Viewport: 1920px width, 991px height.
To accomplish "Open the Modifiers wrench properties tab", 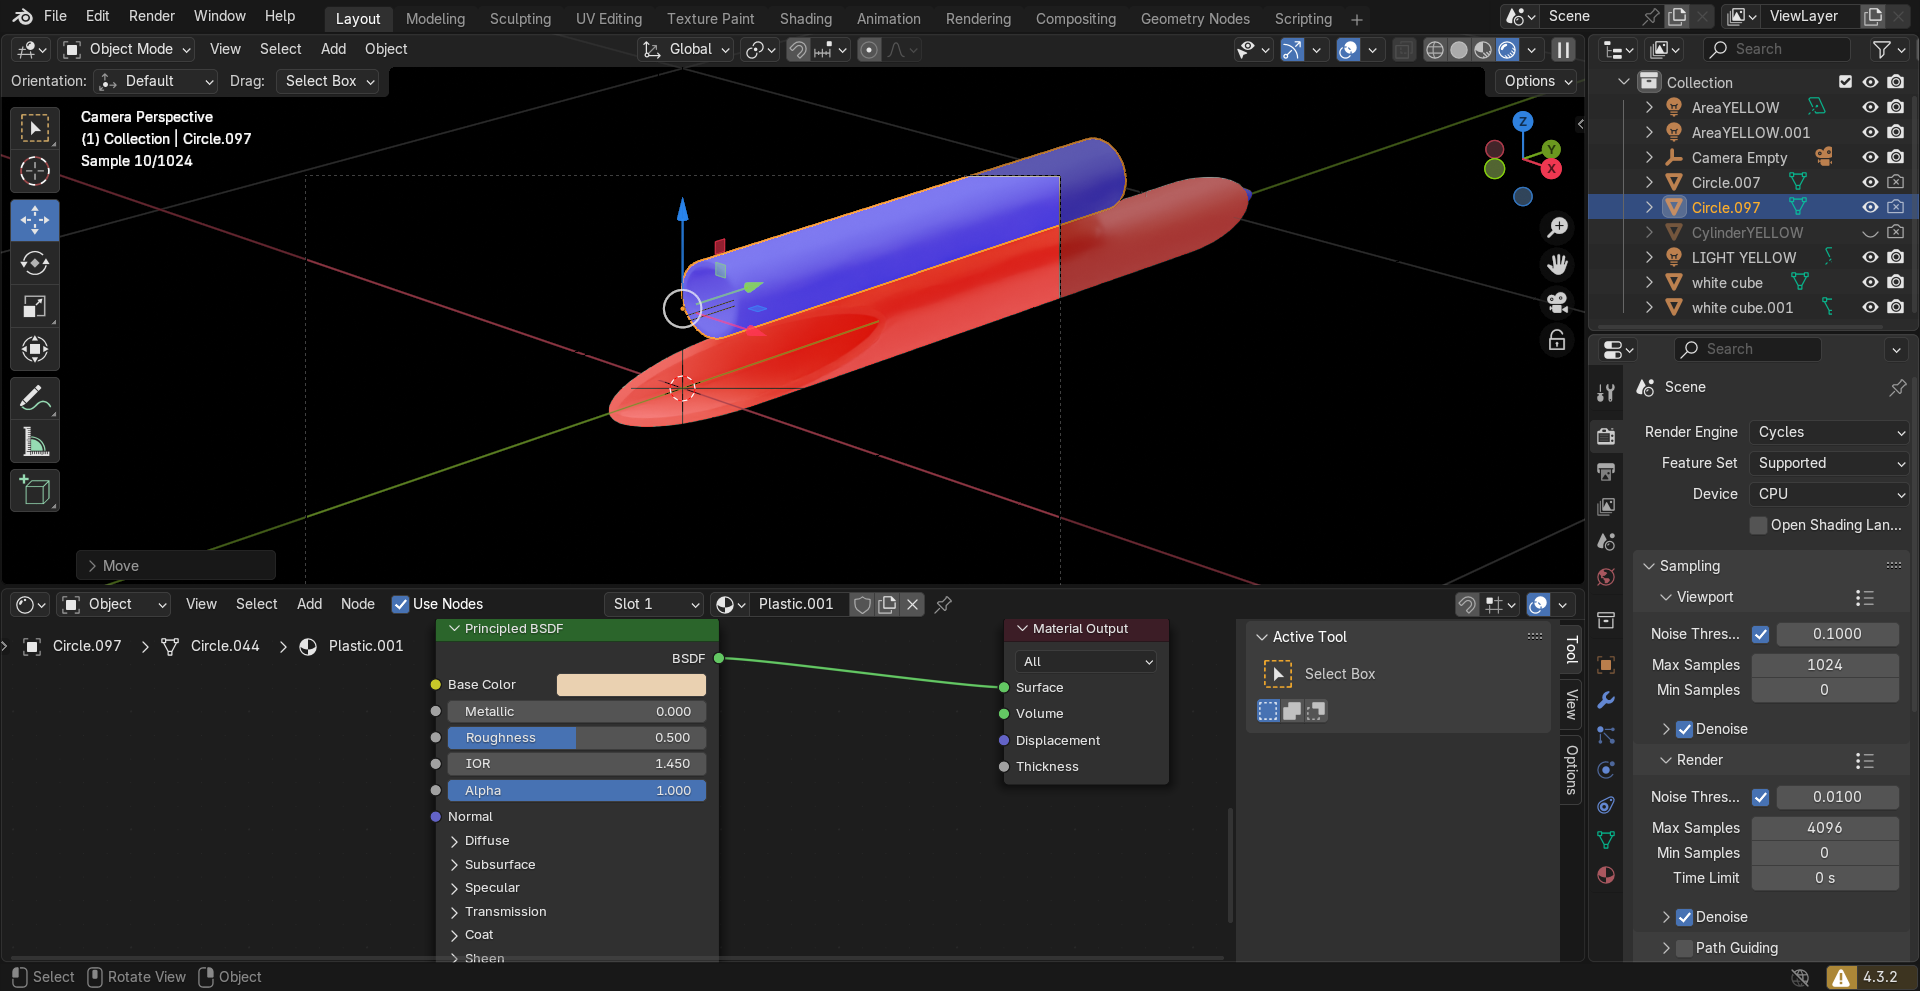I will coord(1606,700).
